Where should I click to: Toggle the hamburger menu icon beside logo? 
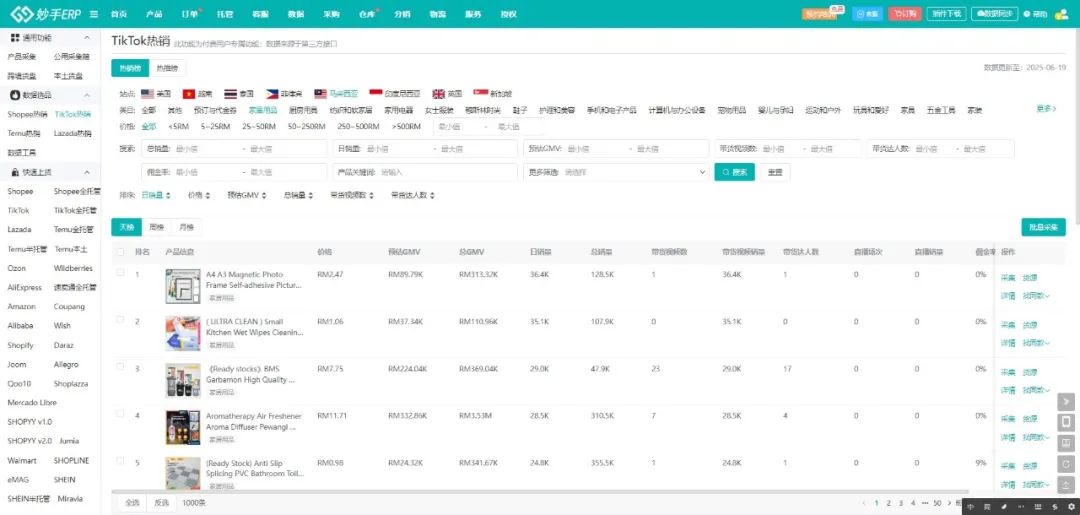(94, 14)
